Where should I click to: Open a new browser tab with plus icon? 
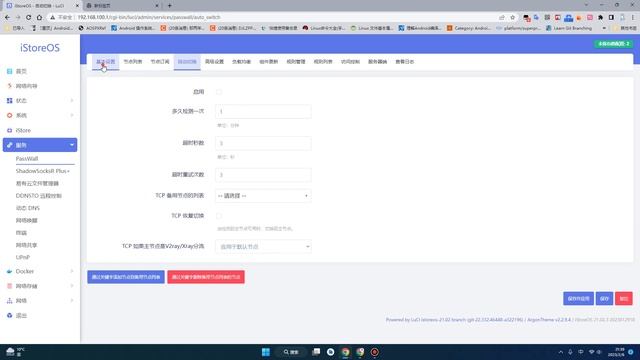(169, 5)
